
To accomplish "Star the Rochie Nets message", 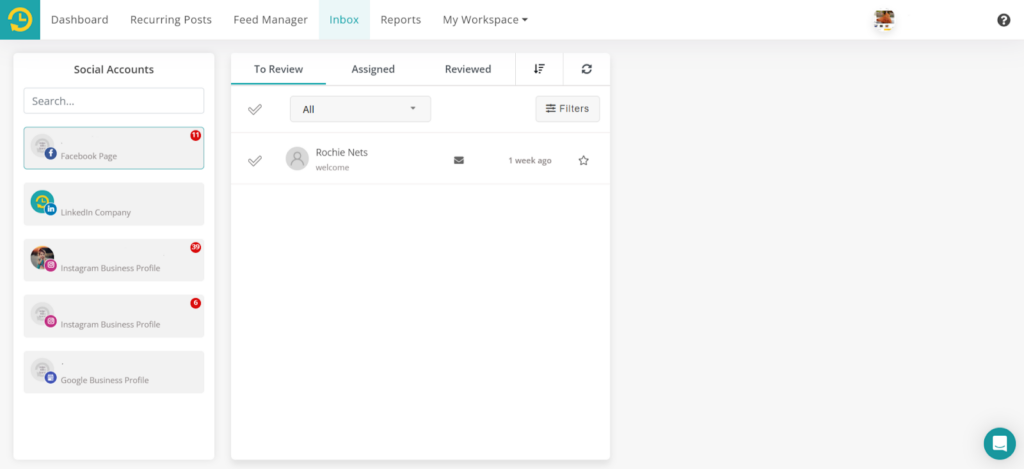I will tap(583, 160).
